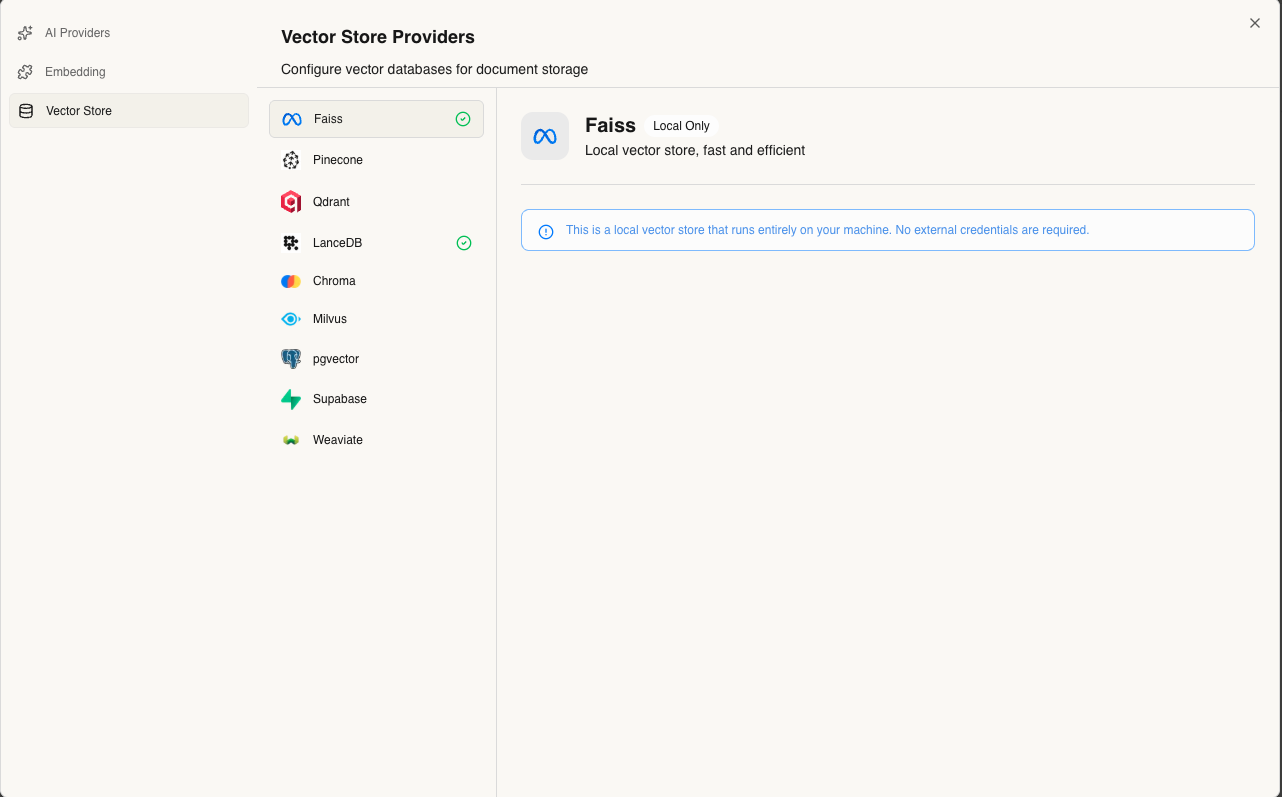The height and width of the screenshot is (797, 1282).
Task: Pick Milvus provider name
Action: click(x=330, y=319)
